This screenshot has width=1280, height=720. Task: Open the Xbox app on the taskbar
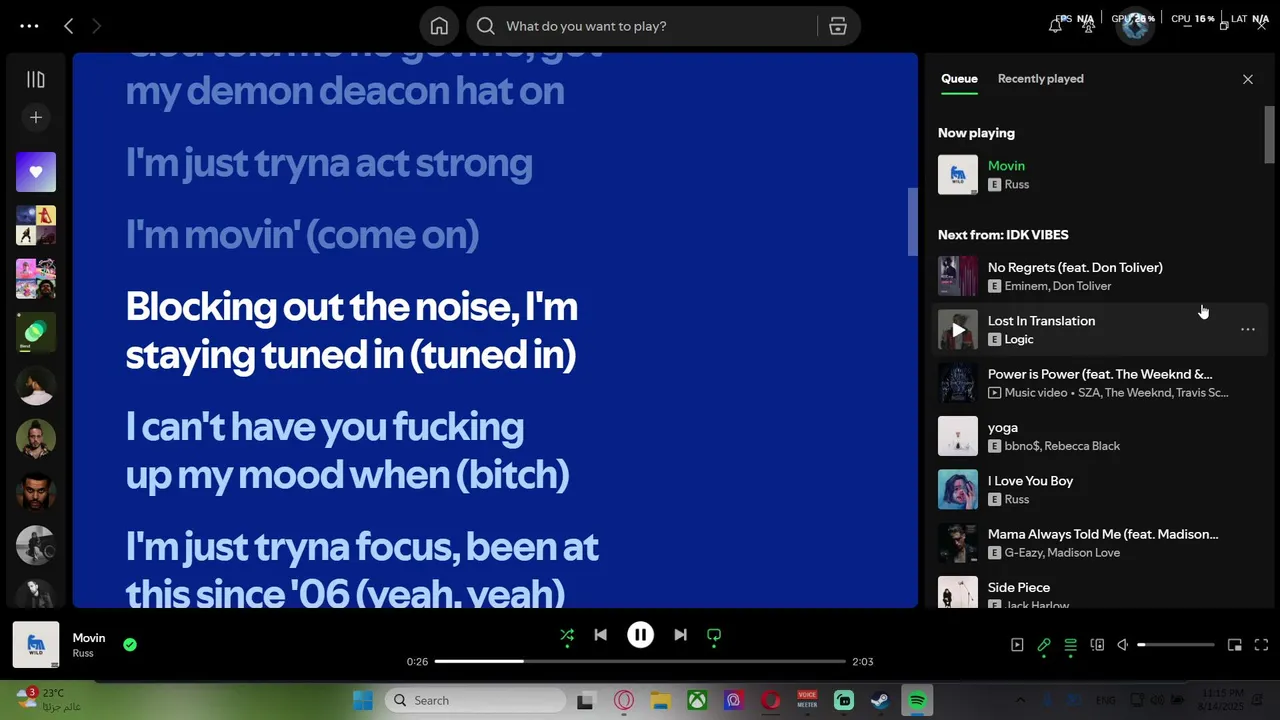tap(697, 701)
